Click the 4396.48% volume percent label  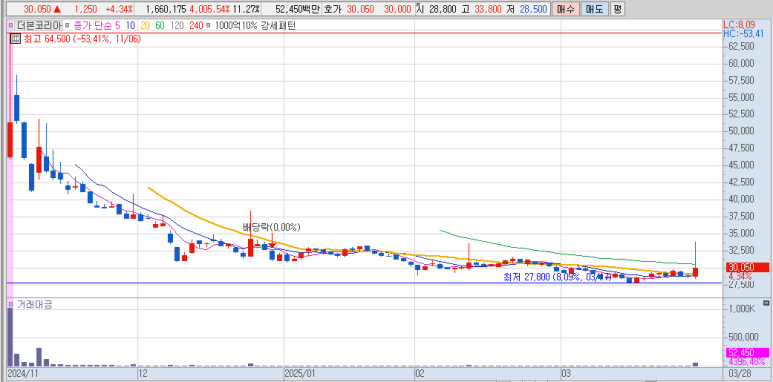[746, 362]
